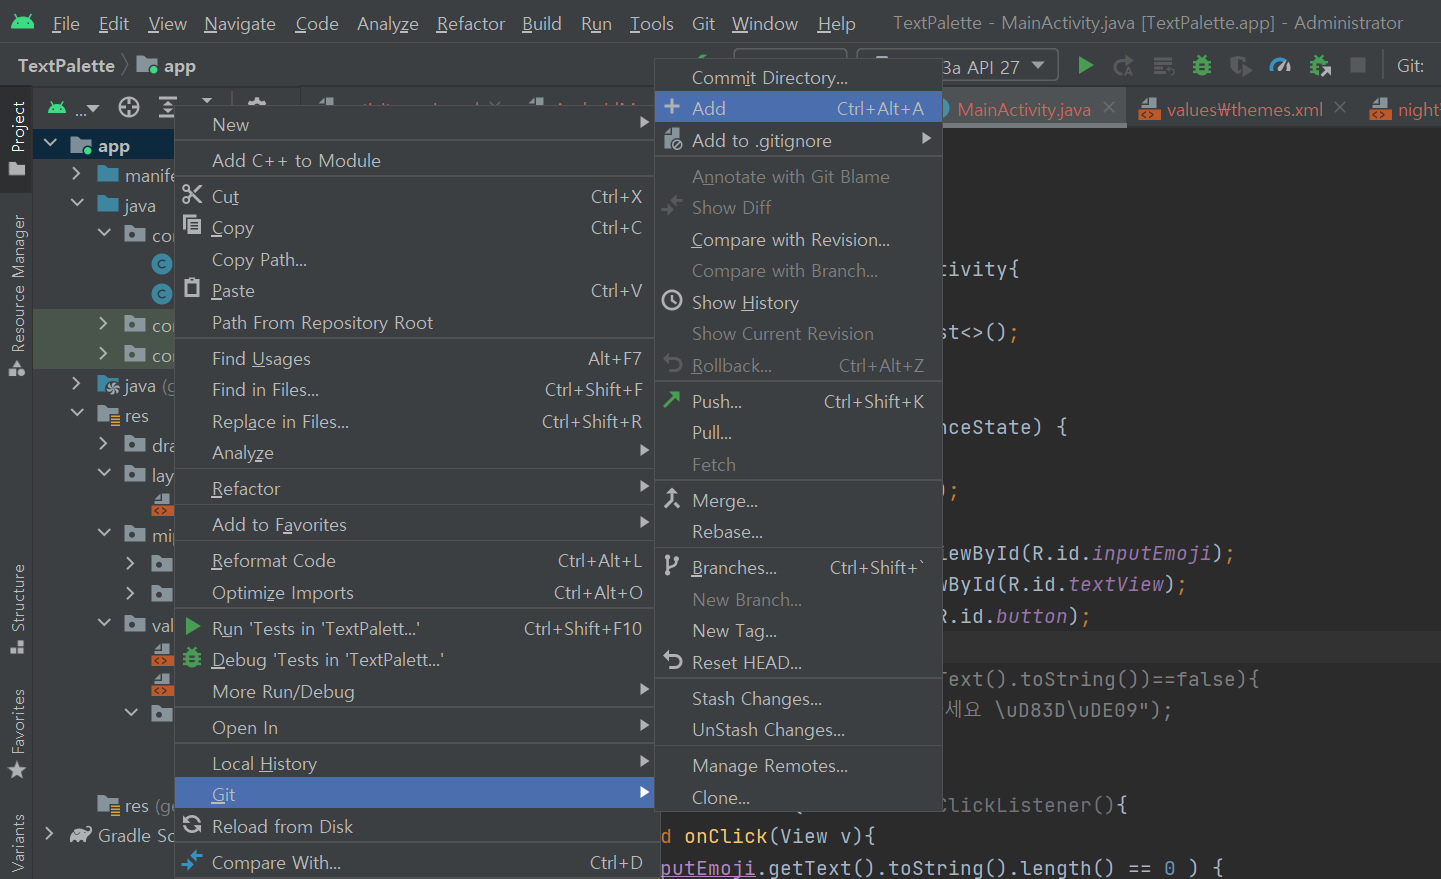The width and height of the screenshot is (1441, 879).
Task: Expand the generated java folder node
Action: pos(76,383)
